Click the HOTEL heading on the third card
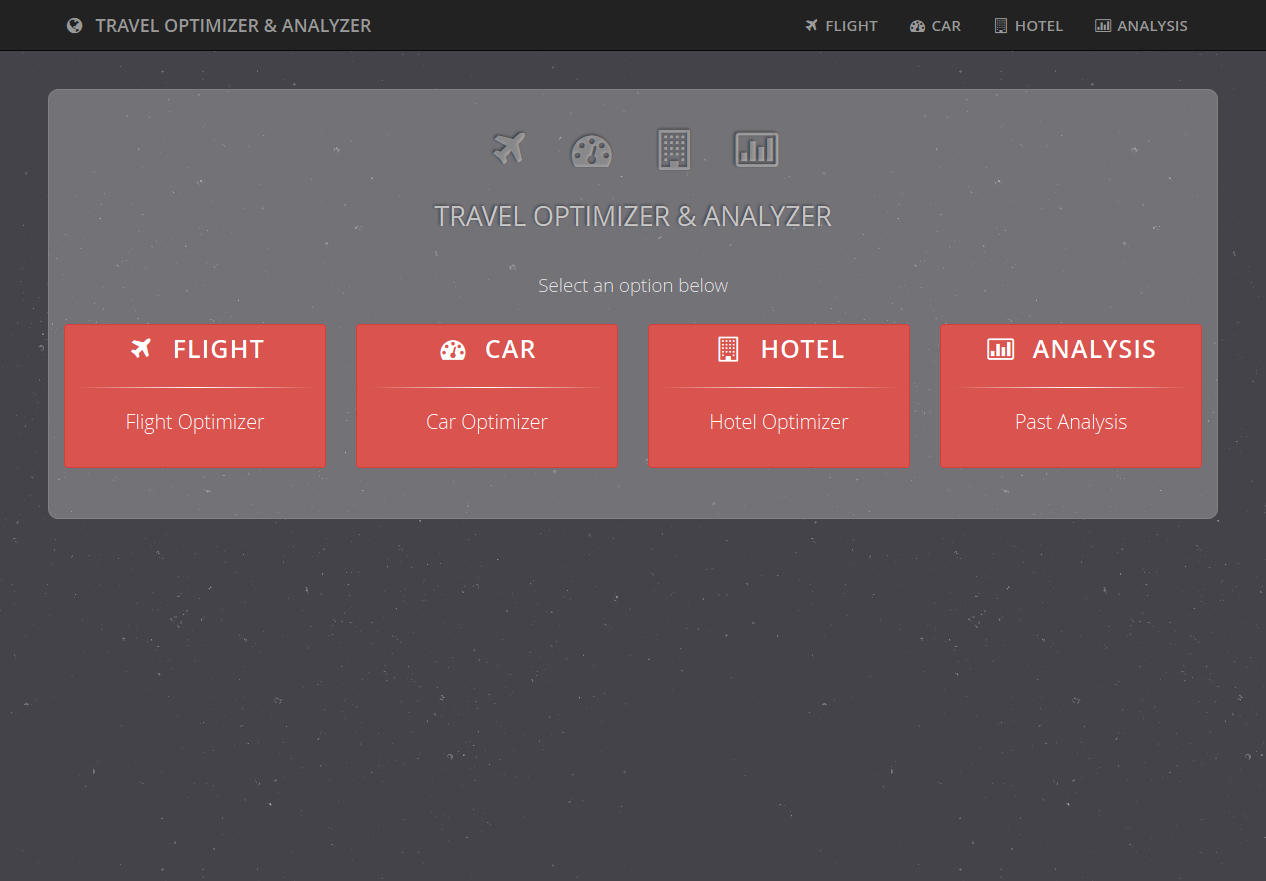 tap(803, 349)
